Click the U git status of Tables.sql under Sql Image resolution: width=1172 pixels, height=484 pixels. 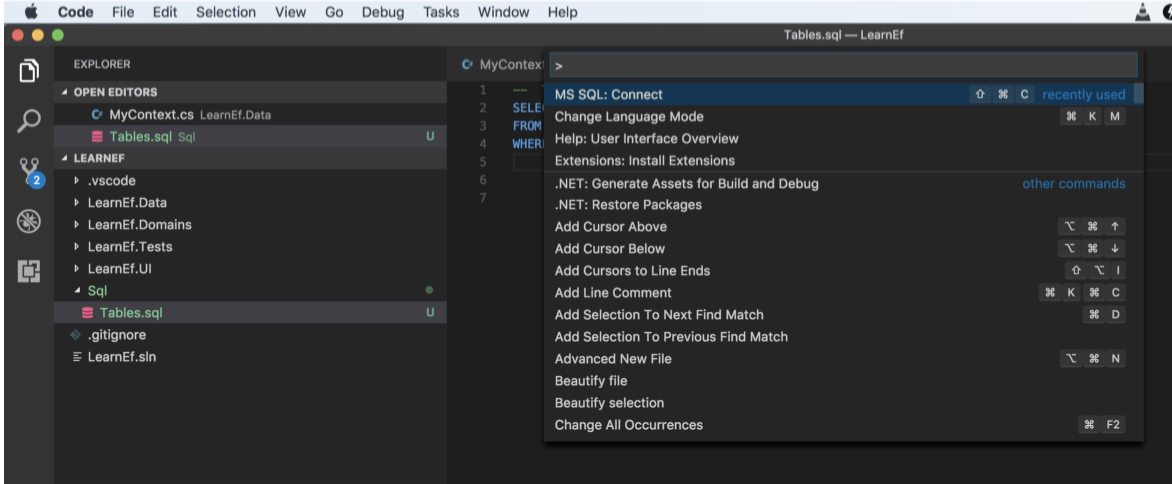(430, 313)
